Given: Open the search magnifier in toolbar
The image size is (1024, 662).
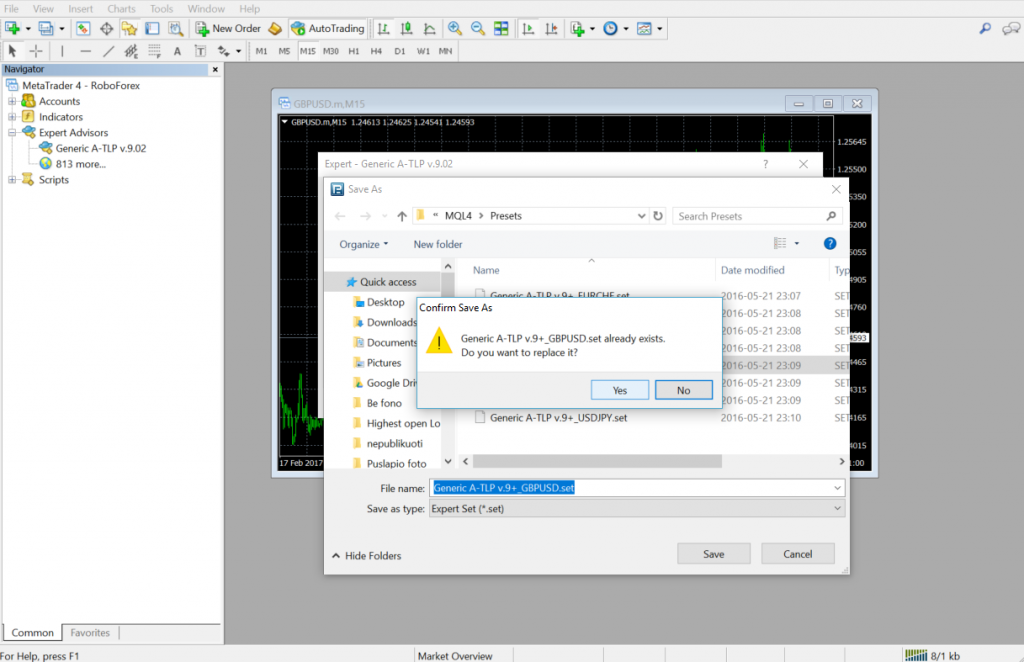Looking at the screenshot, I should [985, 28].
